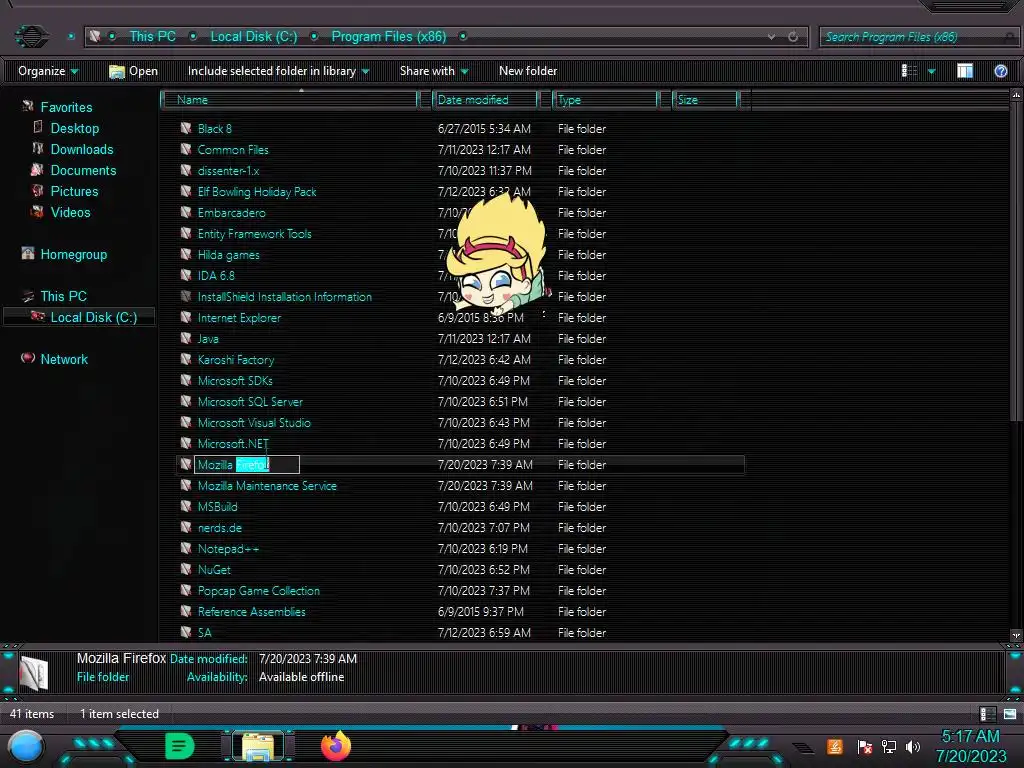Screen dimensions: 1024x768
Task: Toggle the preview pane icon
Action: pos(965,71)
